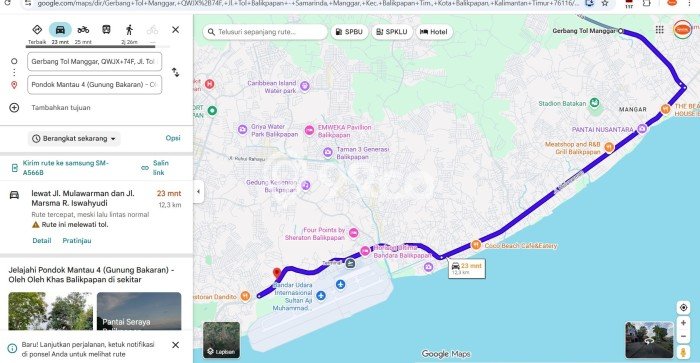700x363 pixels.
Task: Choose the cycling travel mode
Action: click(x=152, y=30)
